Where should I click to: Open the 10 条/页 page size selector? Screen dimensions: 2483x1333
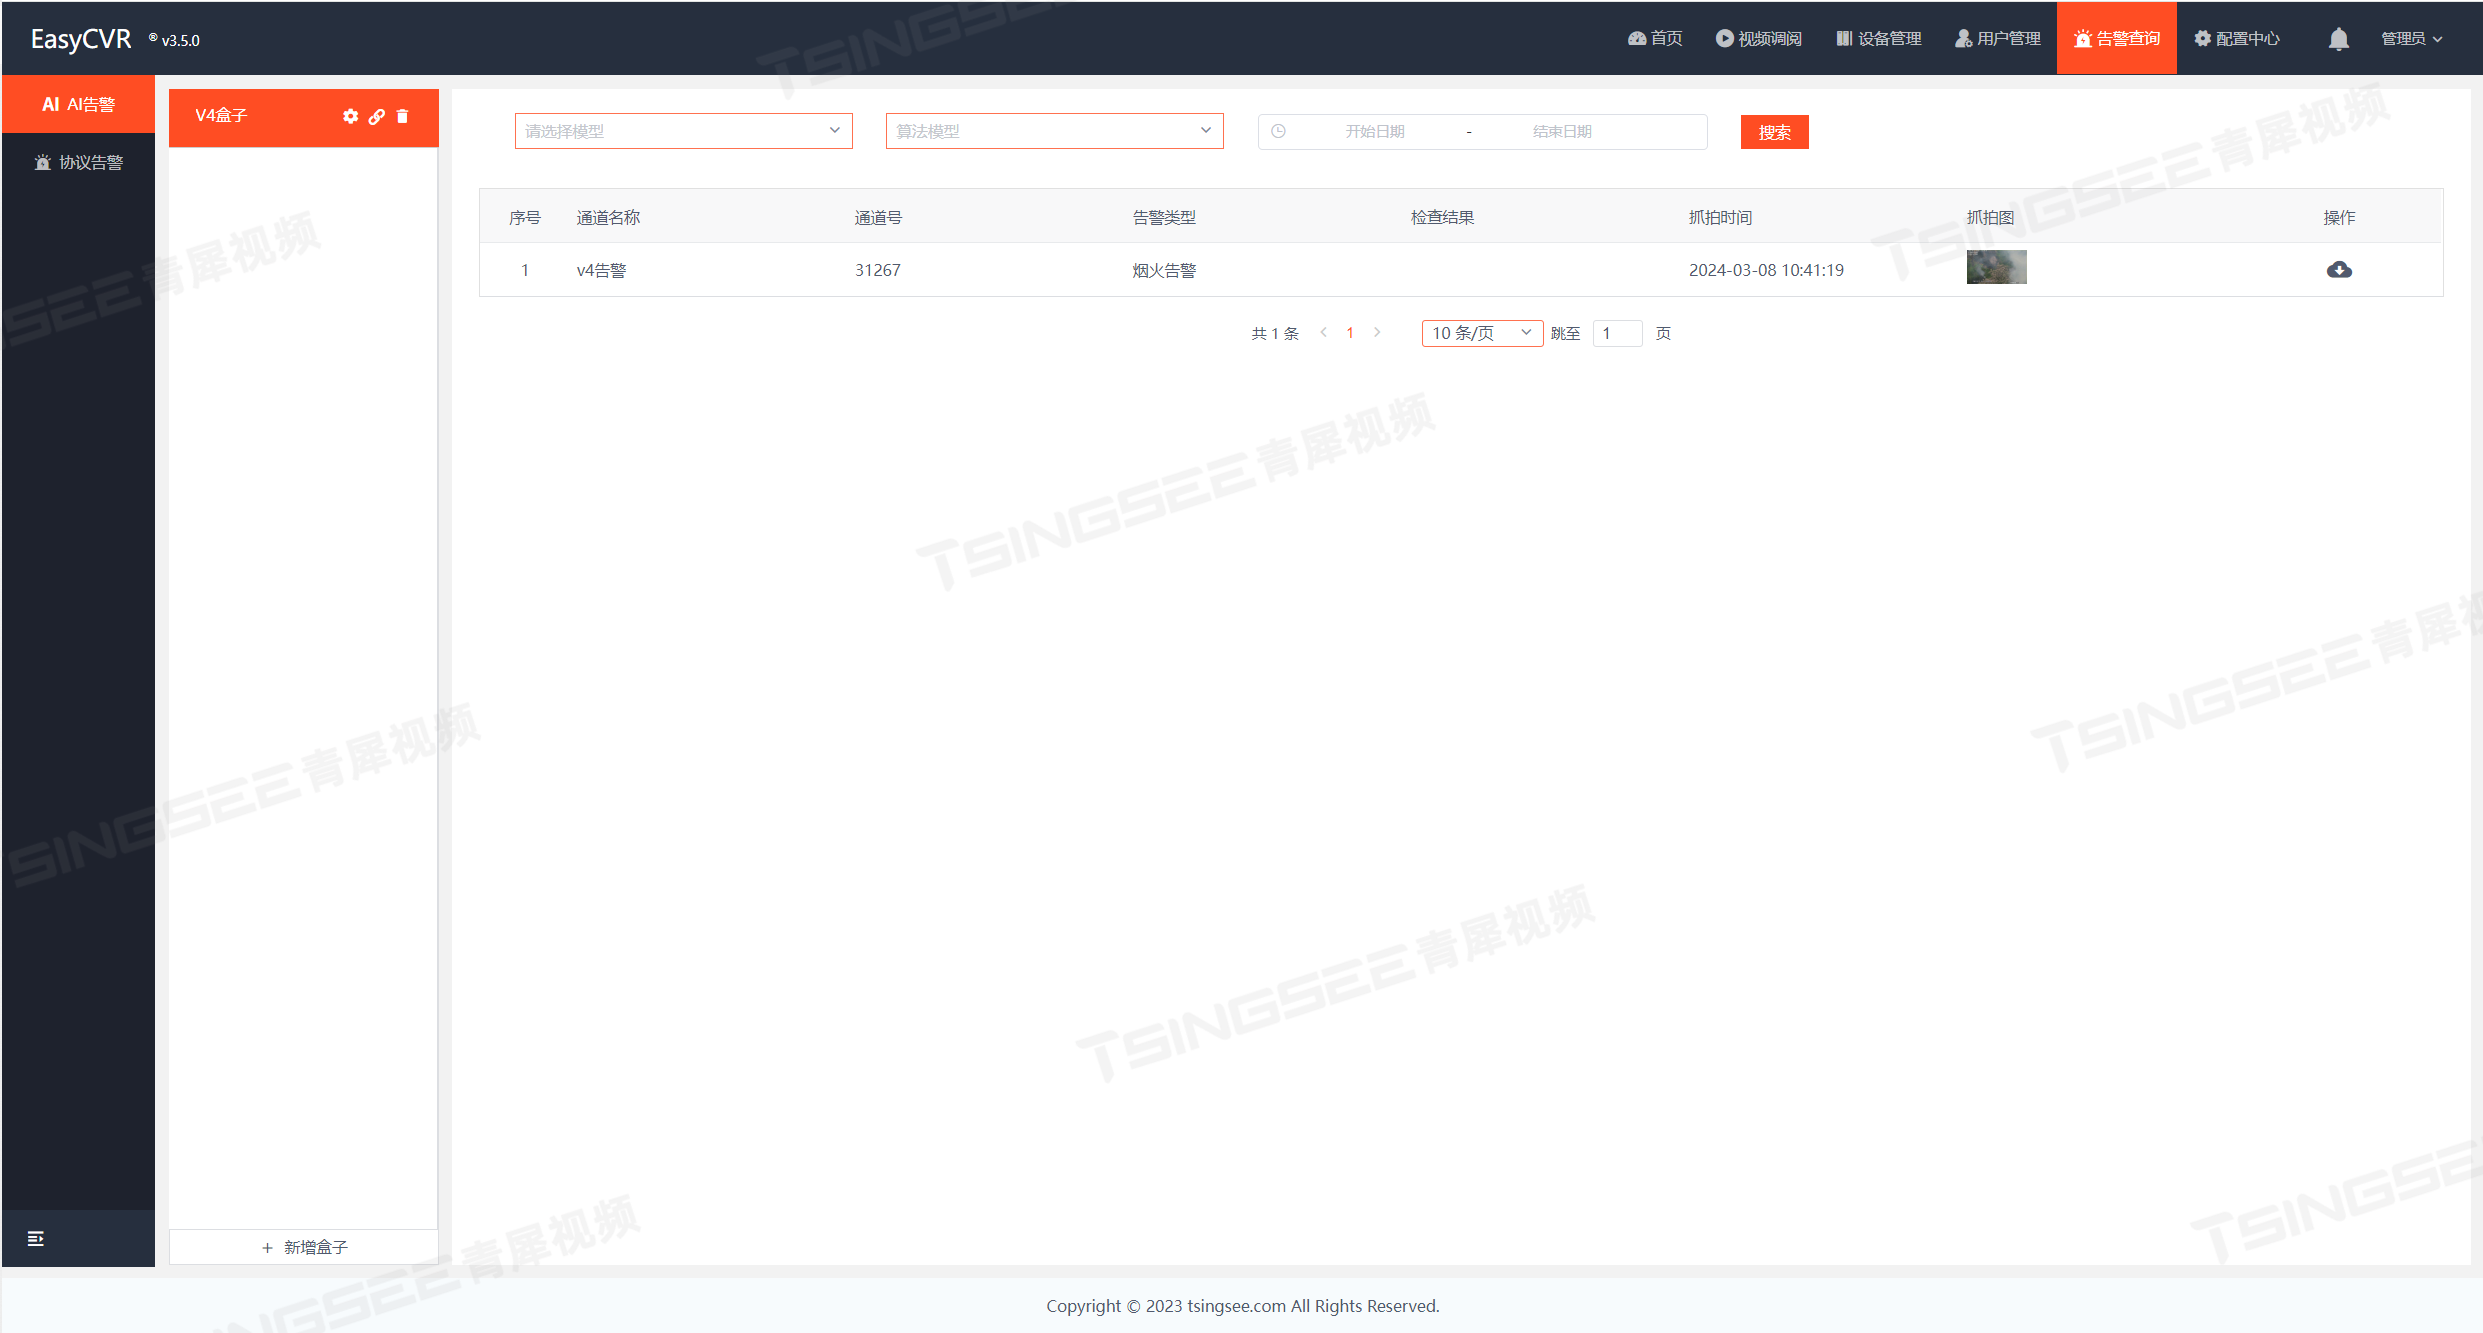tap(1481, 333)
